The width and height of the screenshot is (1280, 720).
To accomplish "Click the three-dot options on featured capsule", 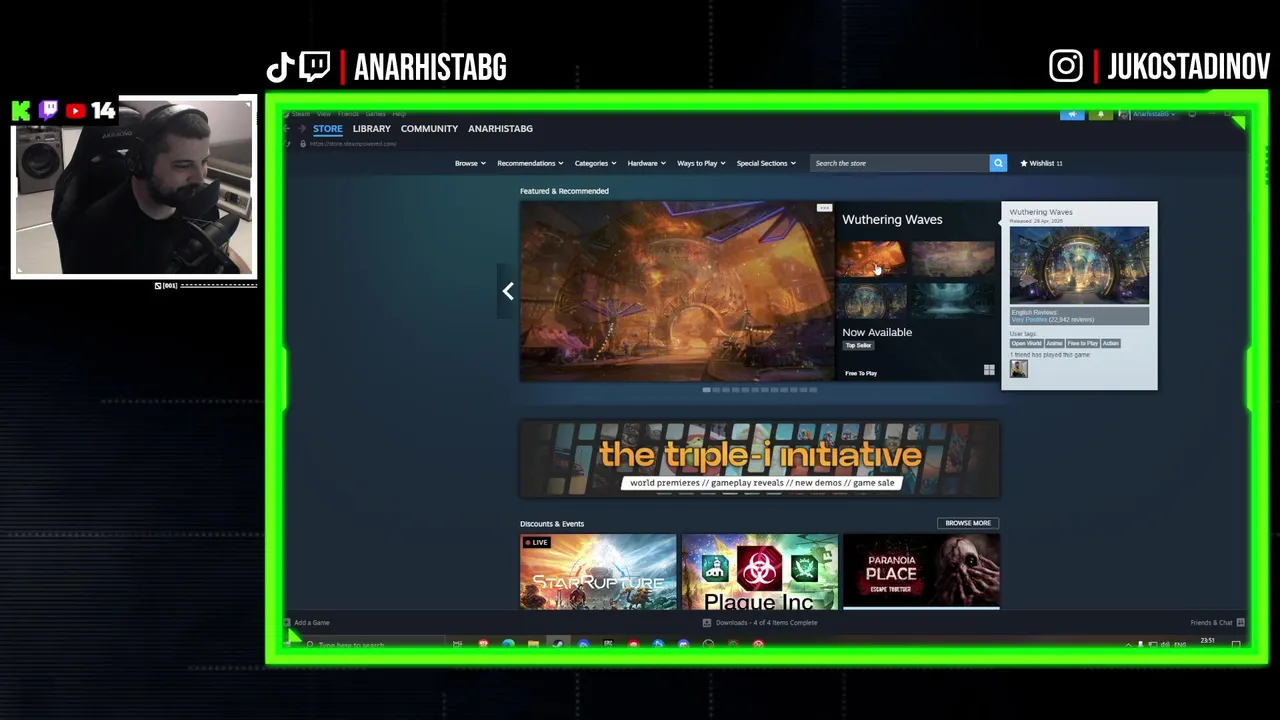I will [824, 208].
